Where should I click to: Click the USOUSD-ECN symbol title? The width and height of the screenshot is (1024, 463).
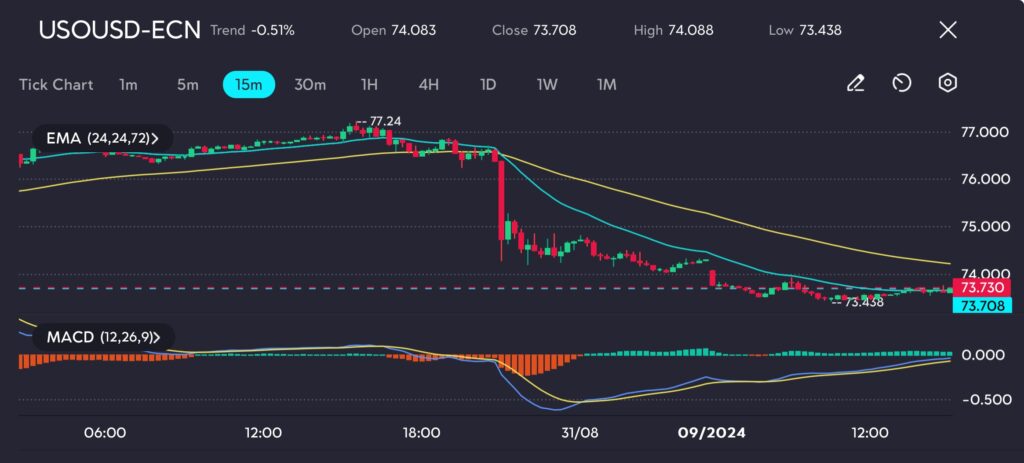[119, 30]
